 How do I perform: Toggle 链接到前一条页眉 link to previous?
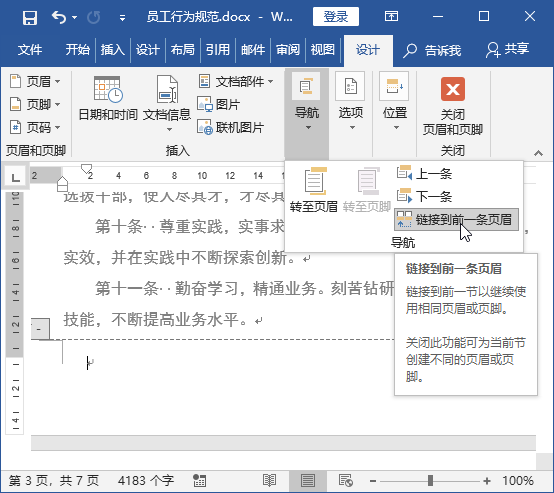pyautogui.click(x=456, y=219)
